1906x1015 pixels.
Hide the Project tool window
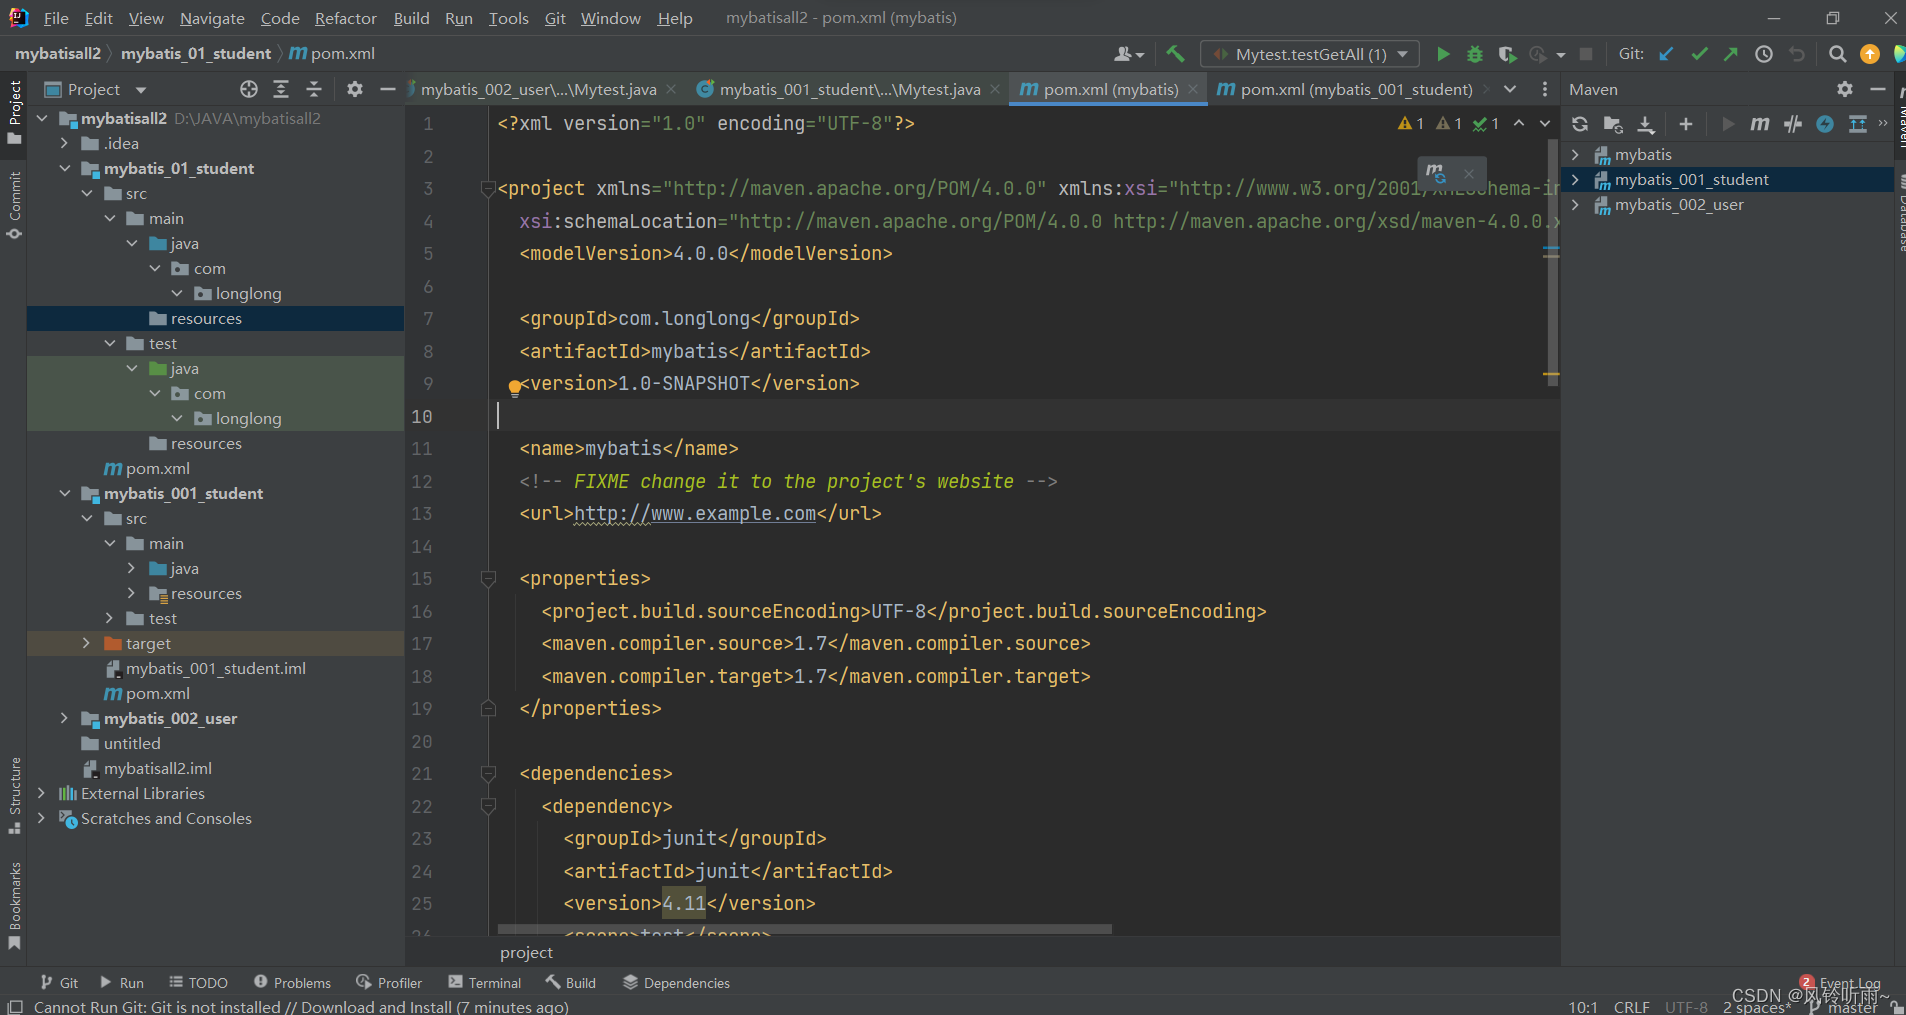pyautogui.click(x=388, y=89)
